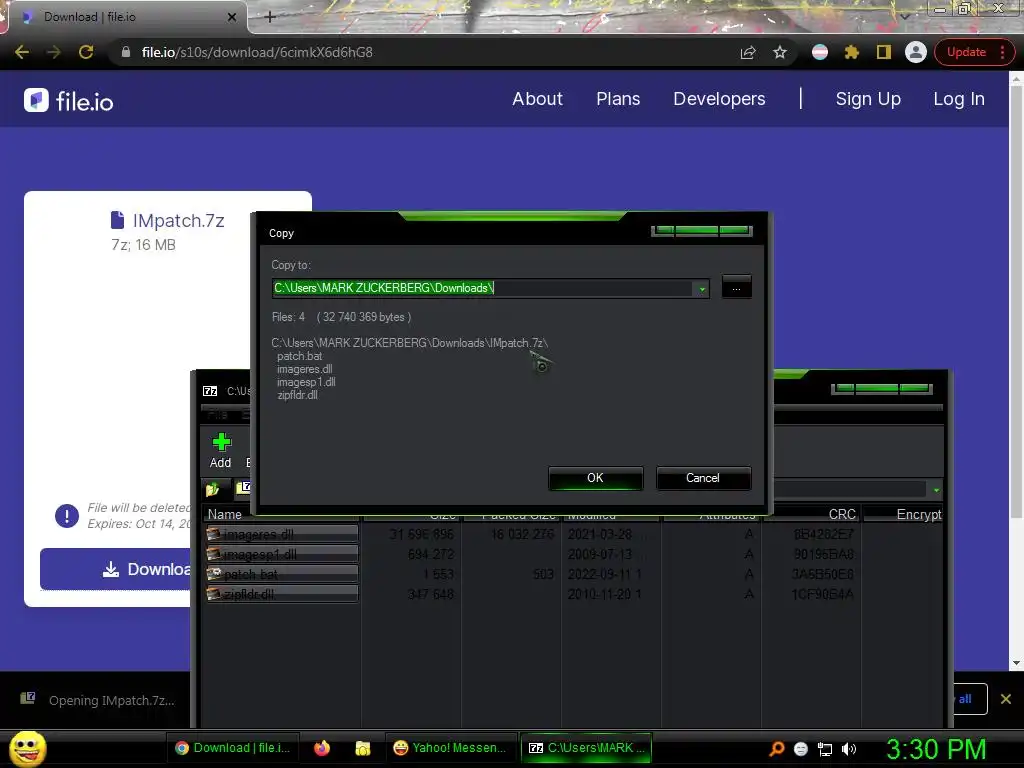Expand the Copy to path dropdown

(702, 288)
